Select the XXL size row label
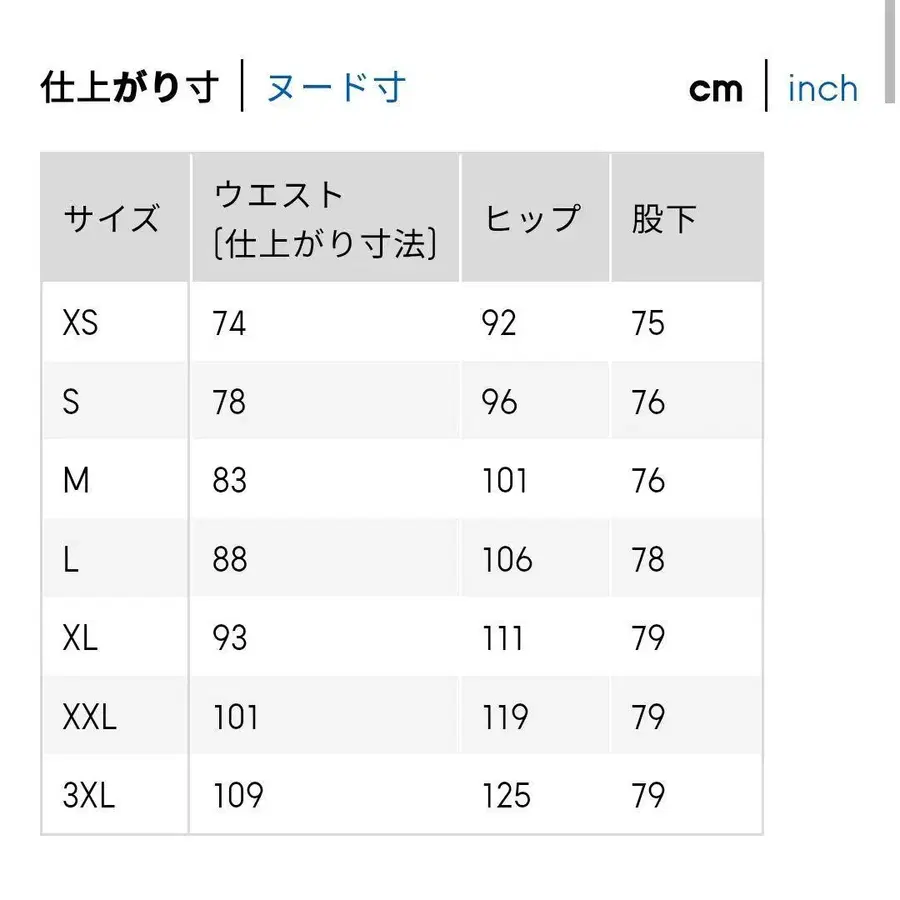The width and height of the screenshot is (900, 900). coord(88,716)
